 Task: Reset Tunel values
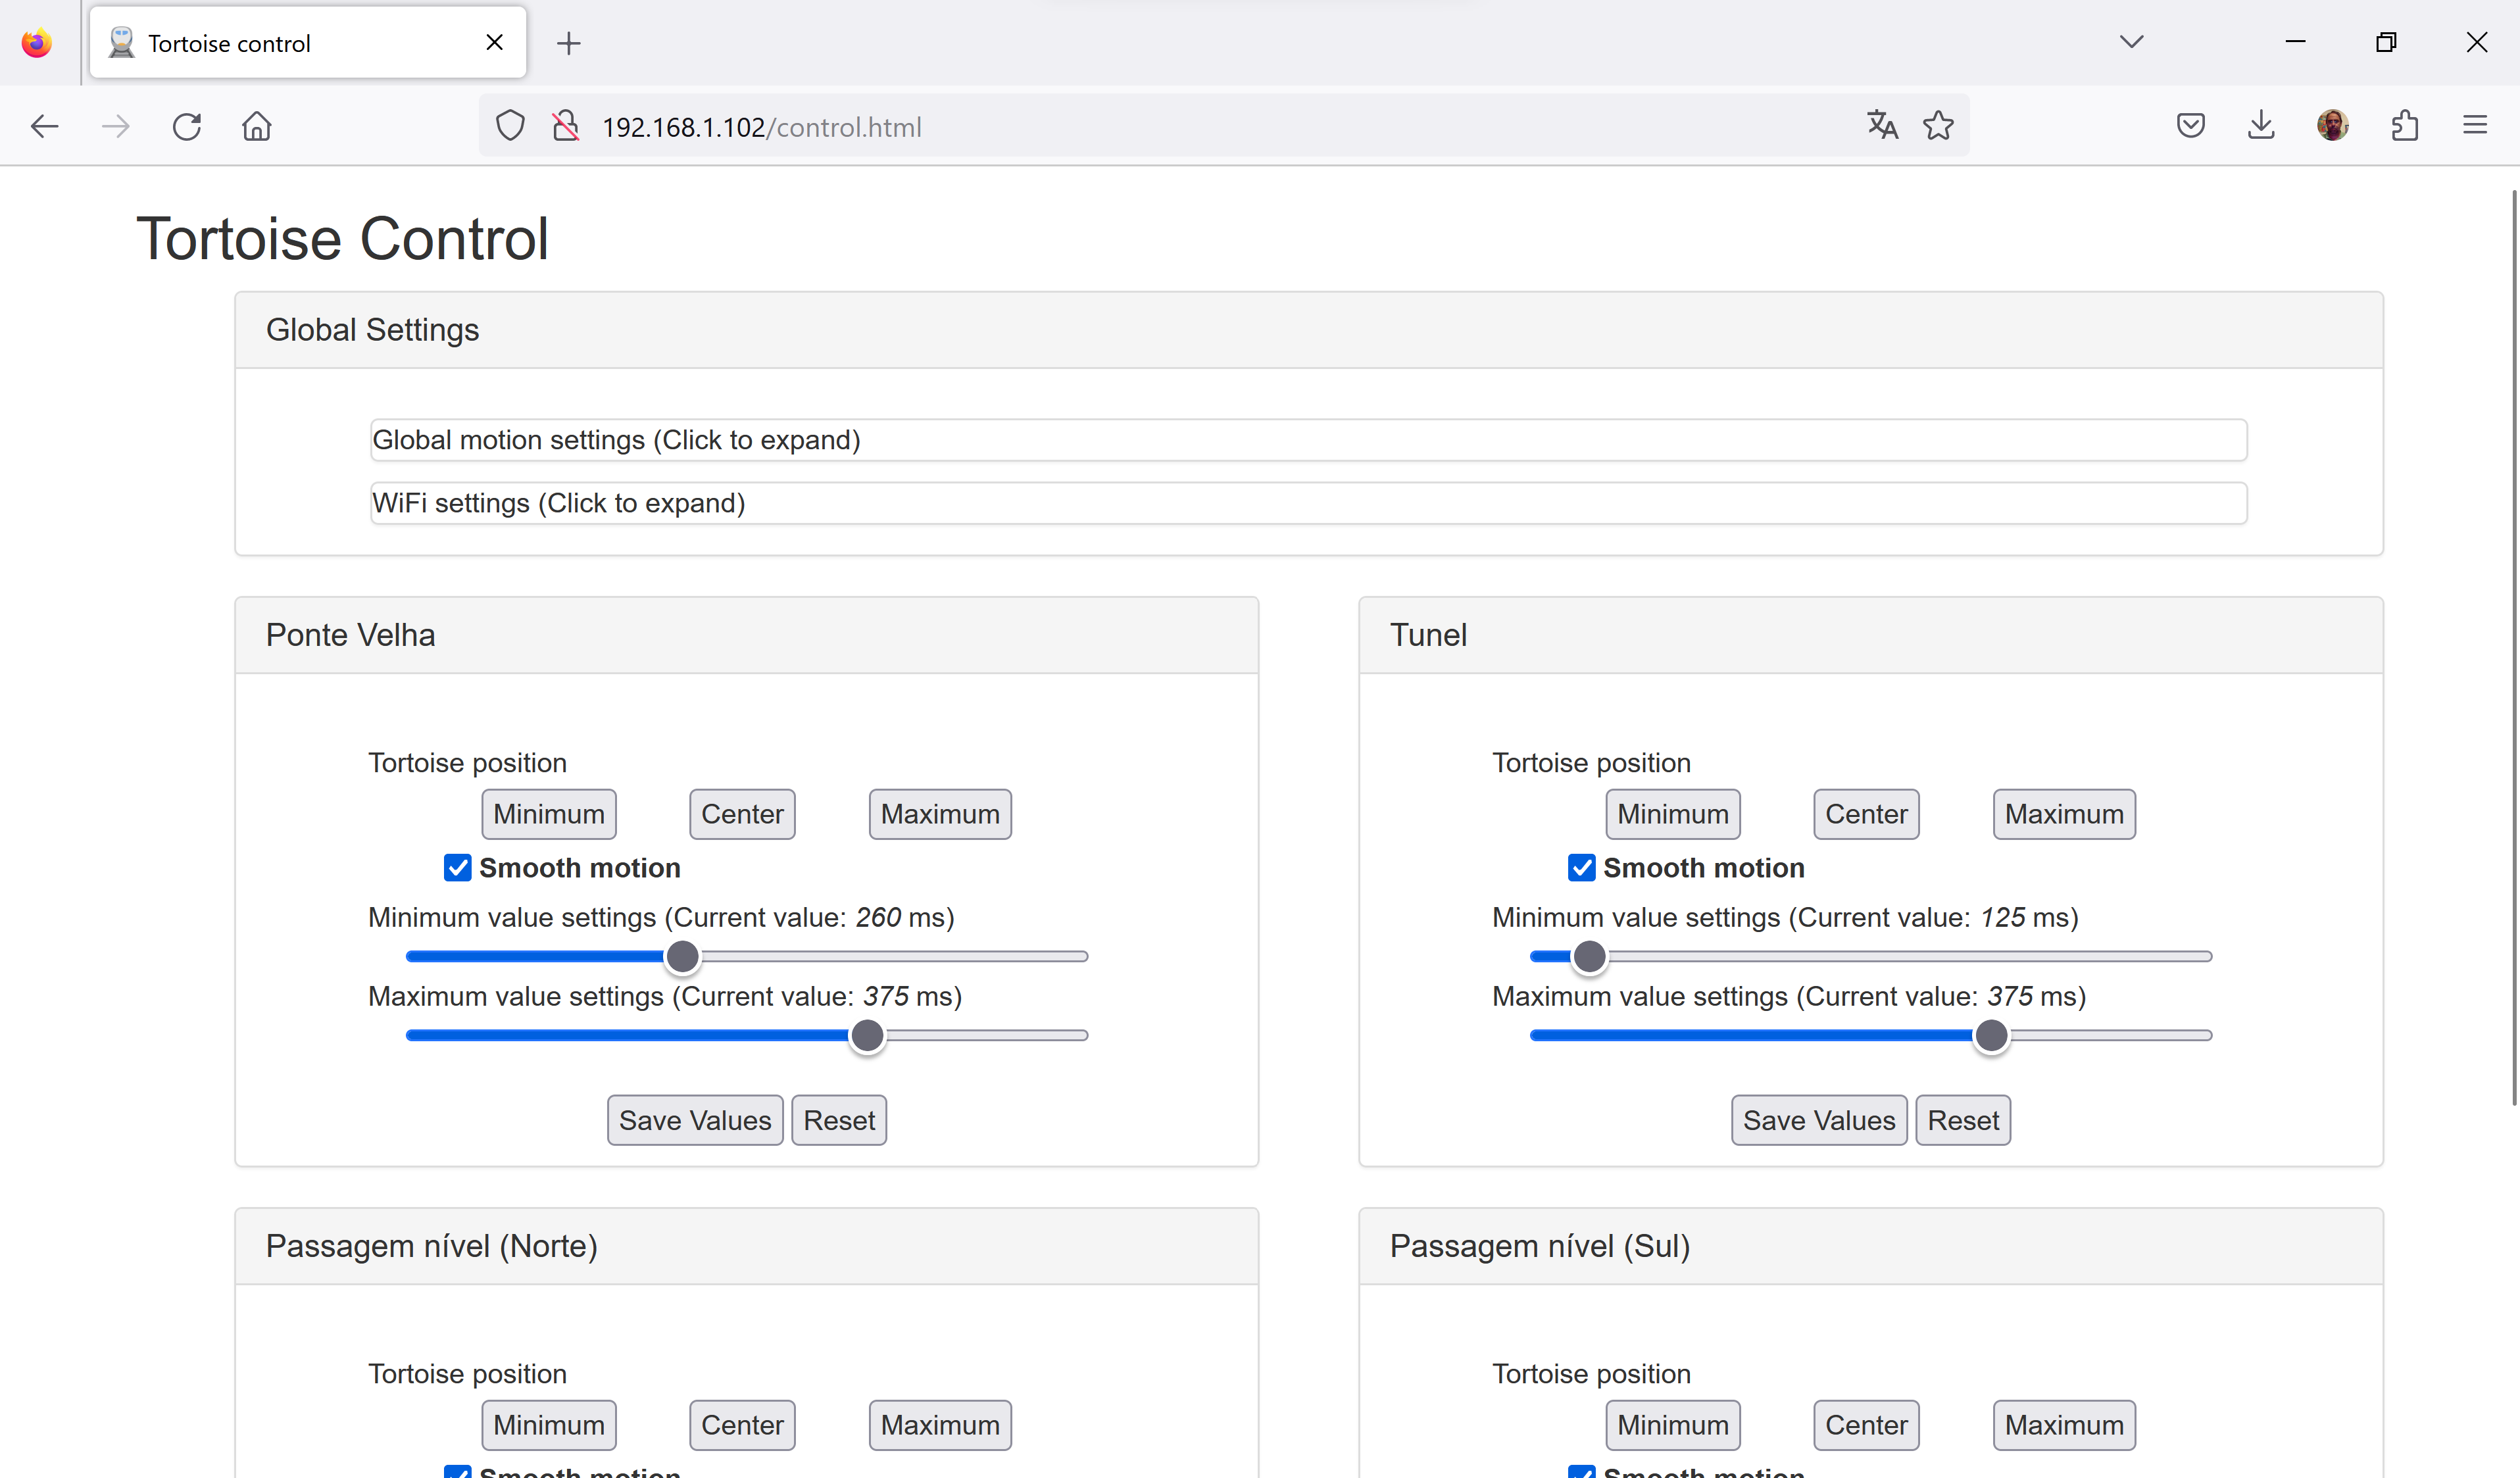(x=1963, y=1120)
